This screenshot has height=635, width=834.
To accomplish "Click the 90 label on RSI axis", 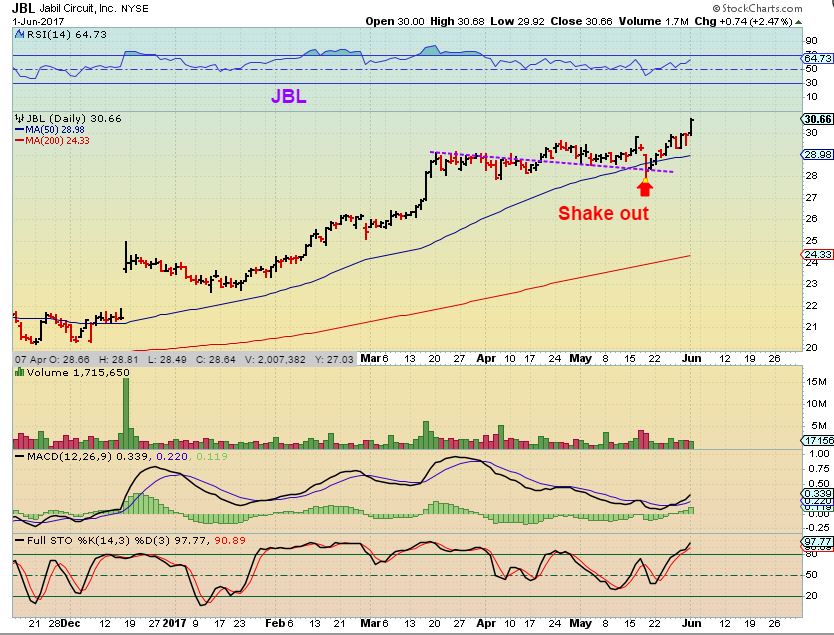I will pyautogui.click(x=812, y=41).
